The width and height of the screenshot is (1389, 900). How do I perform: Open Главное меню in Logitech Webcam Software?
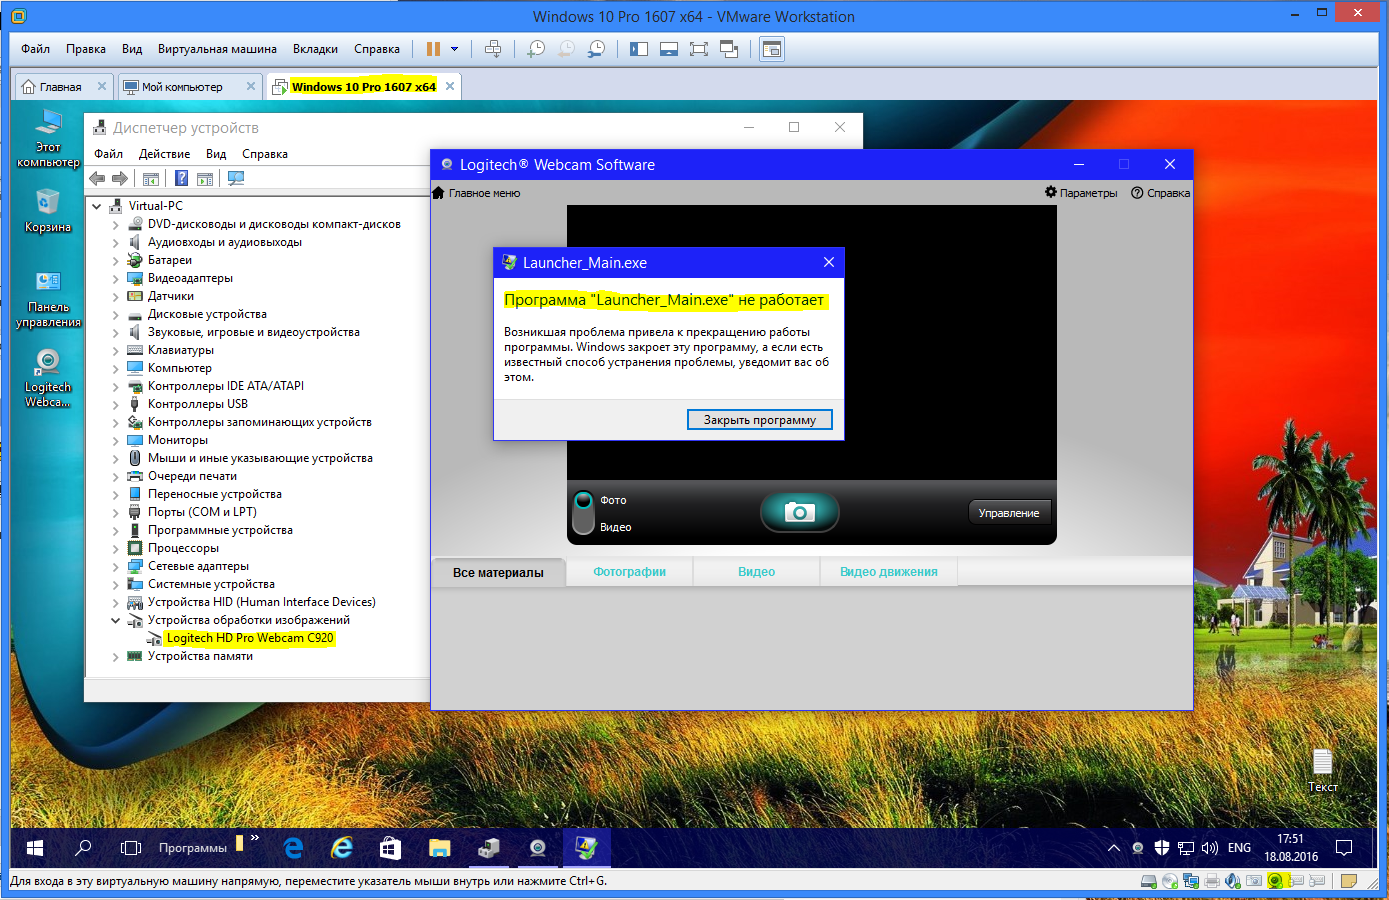[476, 193]
